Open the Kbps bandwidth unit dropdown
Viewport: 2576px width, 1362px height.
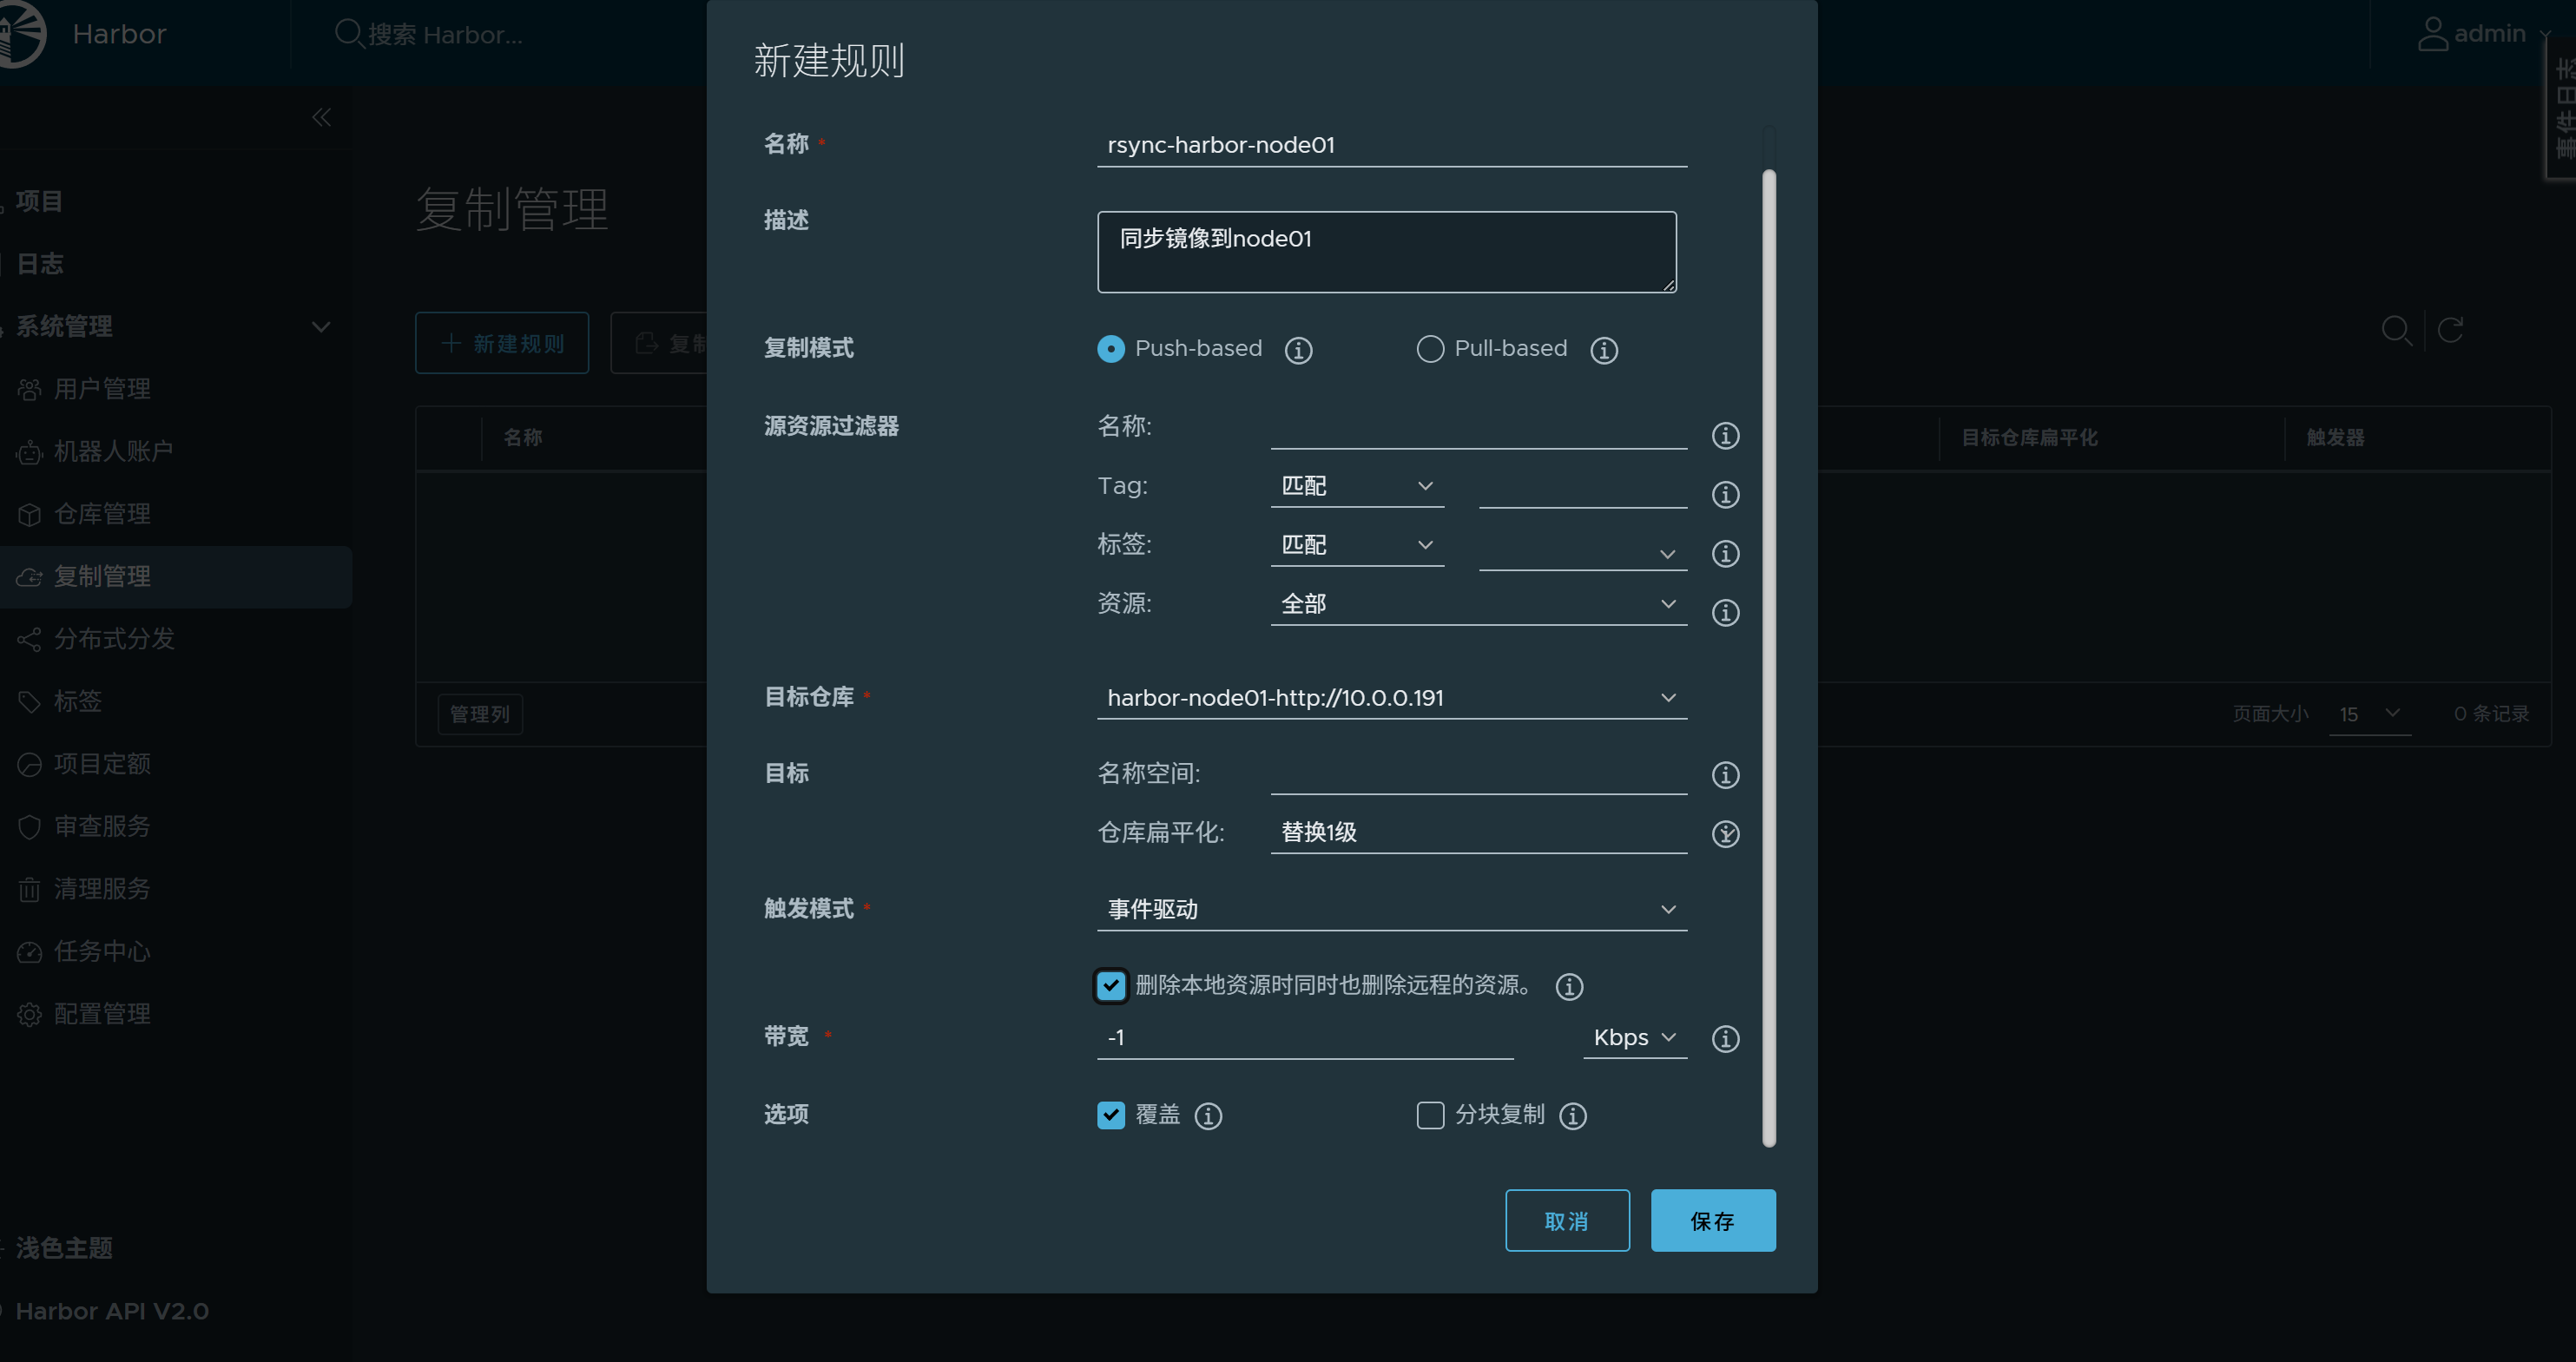(x=1634, y=1038)
